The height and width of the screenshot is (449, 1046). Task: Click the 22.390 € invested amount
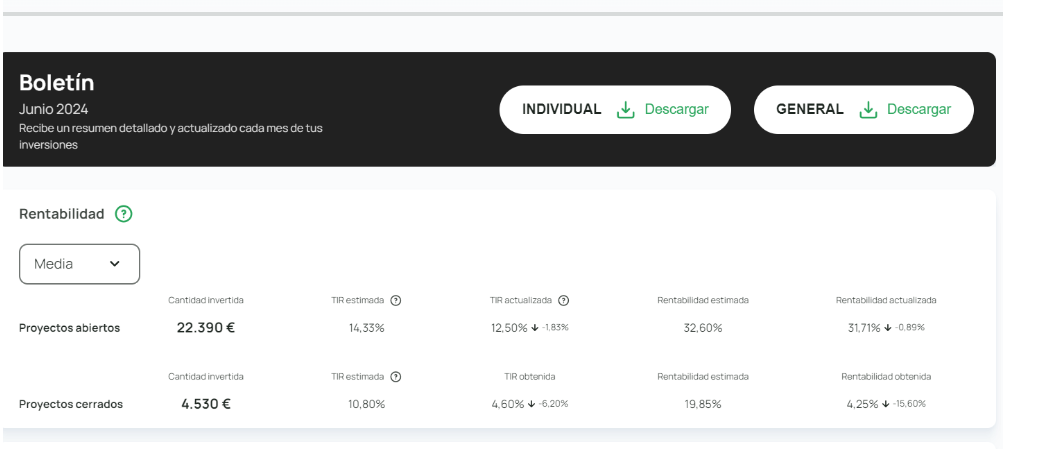pos(206,328)
